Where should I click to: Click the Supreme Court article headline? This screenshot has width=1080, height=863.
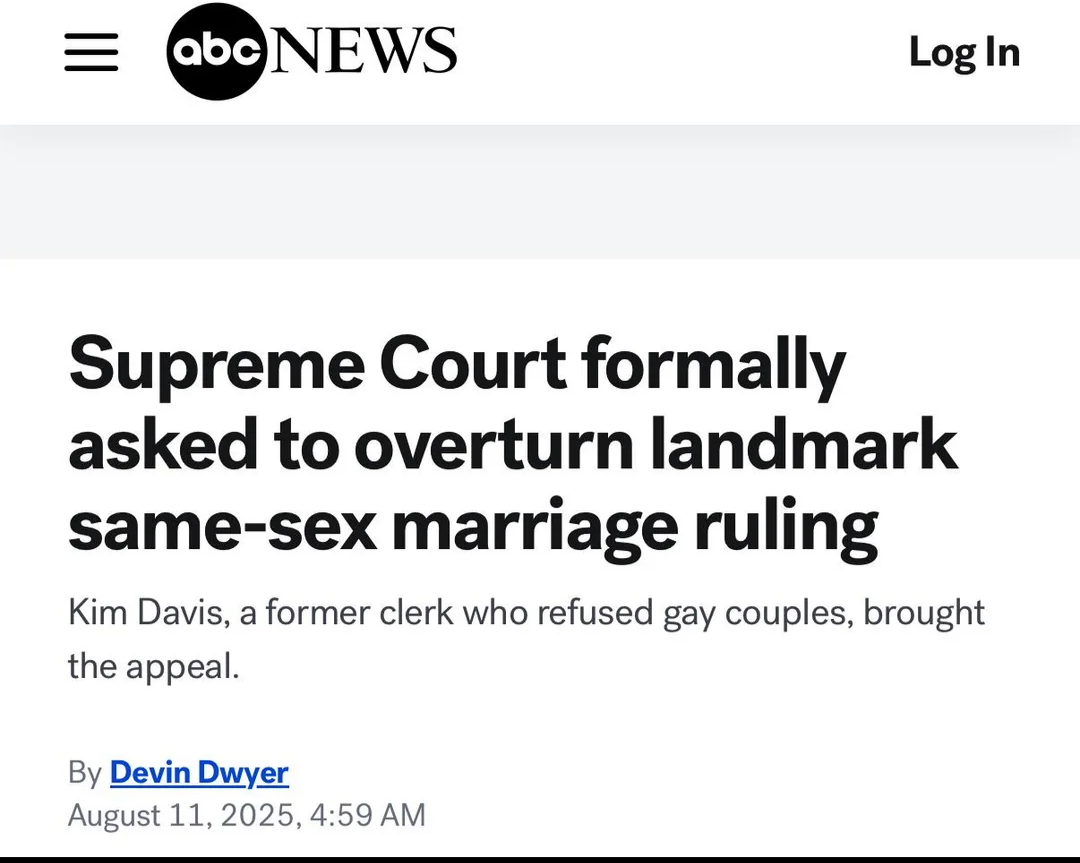click(x=512, y=445)
